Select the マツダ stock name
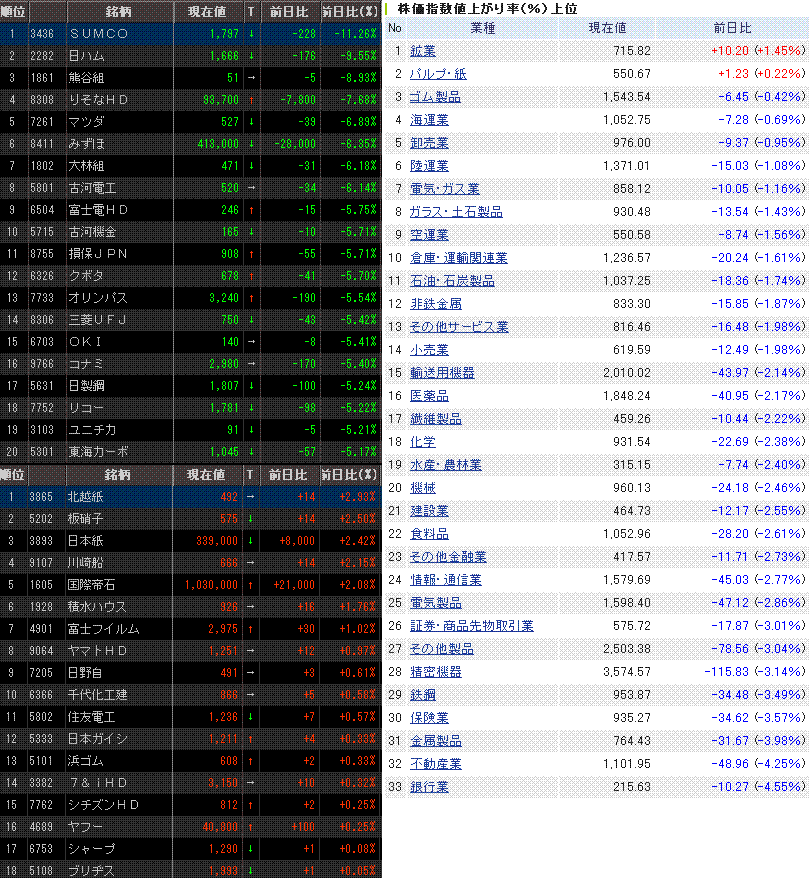This screenshot has width=809, height=878. click(x=86, y=122)
